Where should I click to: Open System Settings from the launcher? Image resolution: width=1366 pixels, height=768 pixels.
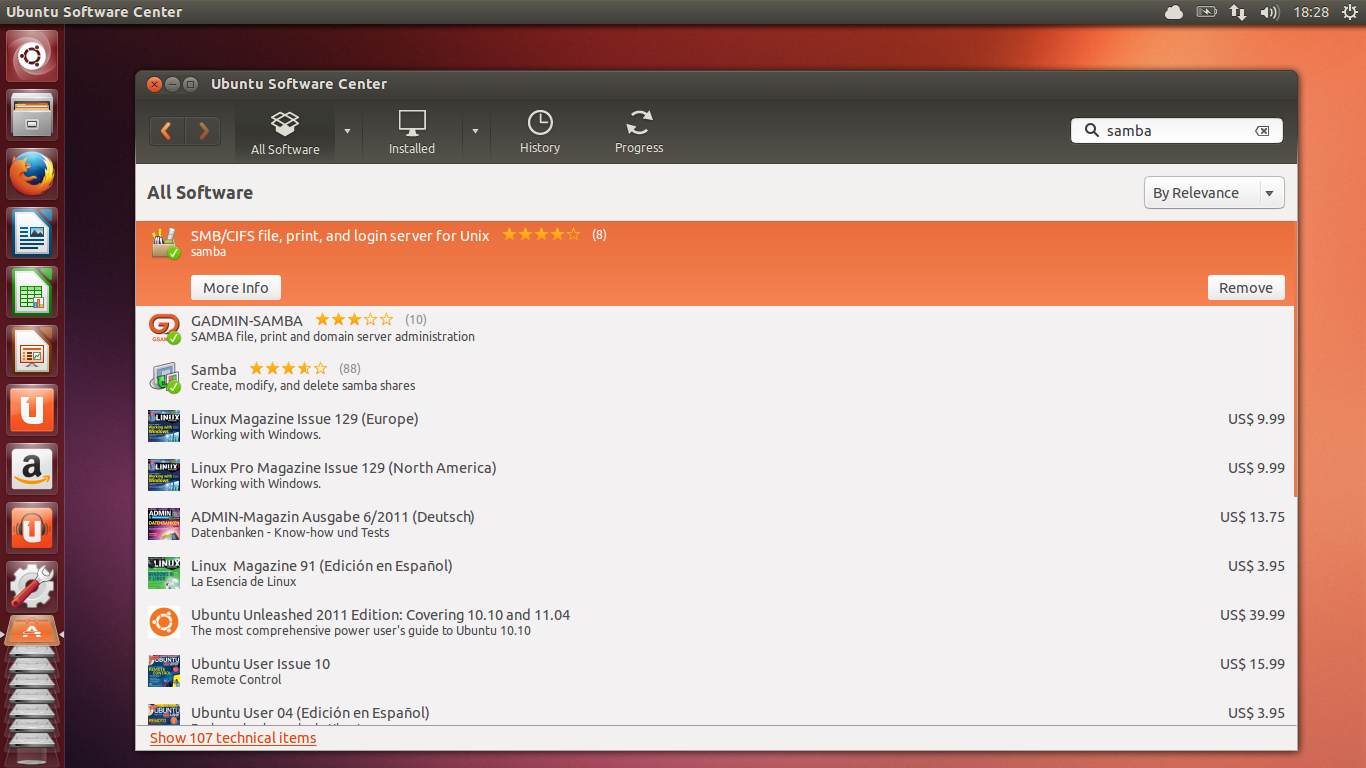click(32, 587)
